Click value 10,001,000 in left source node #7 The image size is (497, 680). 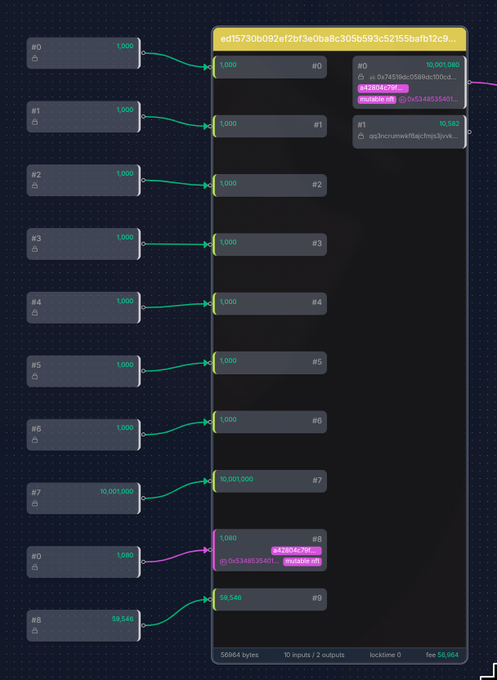pyautogui.click(x=117, y=491)
